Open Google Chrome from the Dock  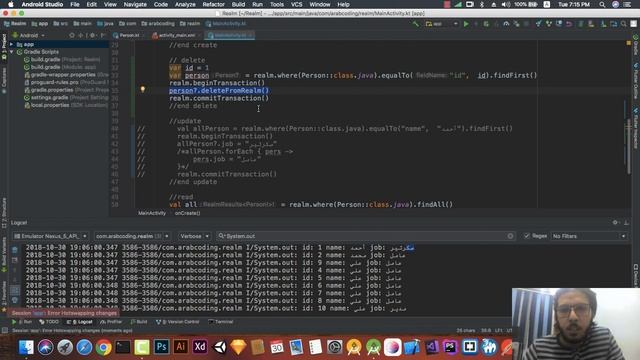104,347
